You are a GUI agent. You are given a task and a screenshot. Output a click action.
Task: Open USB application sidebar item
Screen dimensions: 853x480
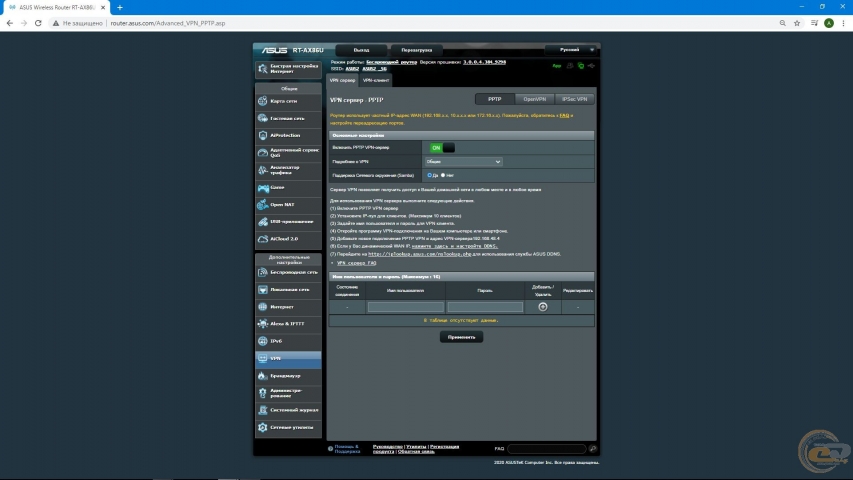pyautogui.click(x=288, y=222)
